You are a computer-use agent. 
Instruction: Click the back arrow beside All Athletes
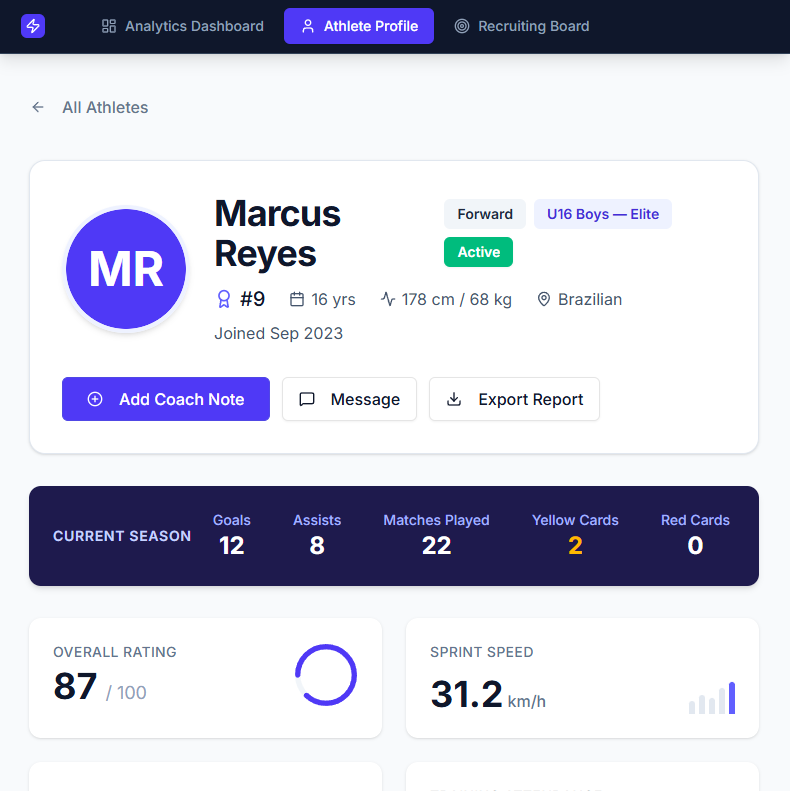38,107
